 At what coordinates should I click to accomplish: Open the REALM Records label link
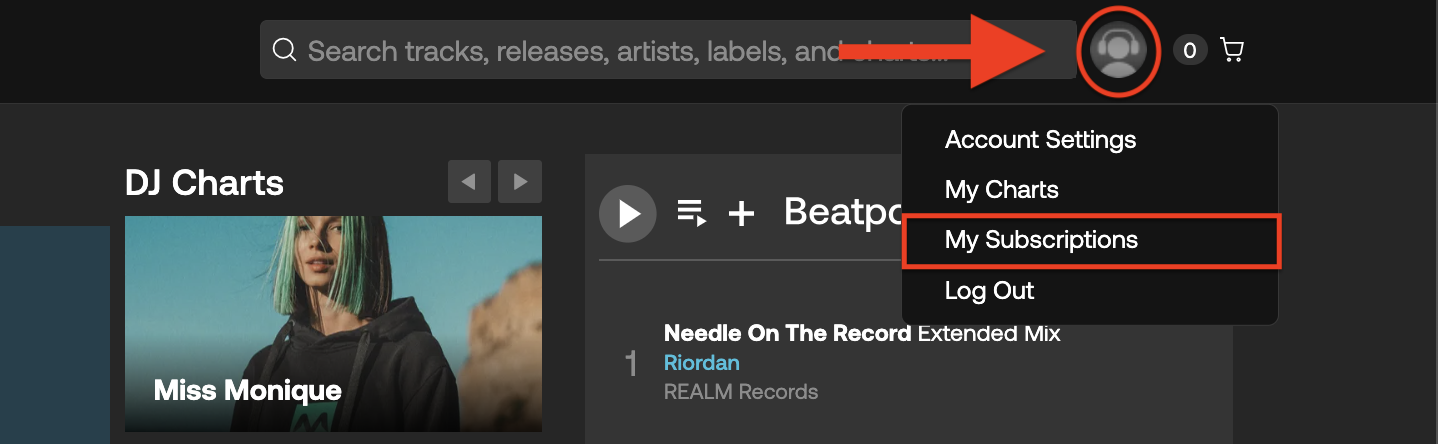741,392
